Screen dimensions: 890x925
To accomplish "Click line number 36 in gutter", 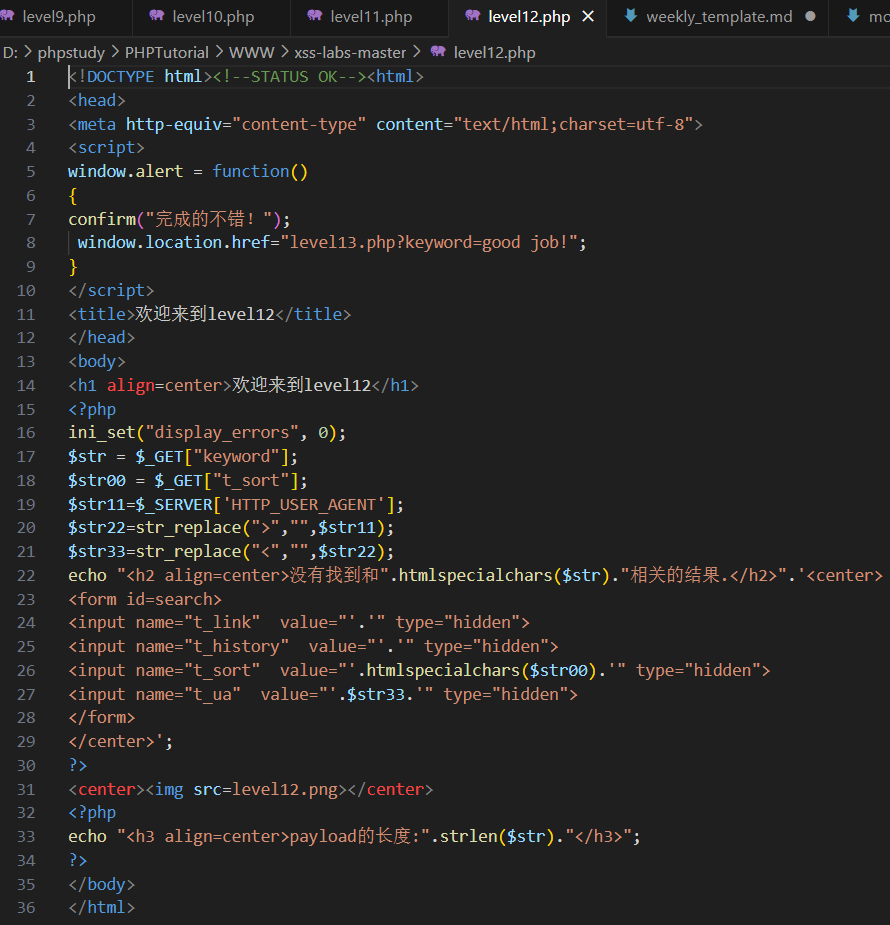I will click(x=26, y=907).
